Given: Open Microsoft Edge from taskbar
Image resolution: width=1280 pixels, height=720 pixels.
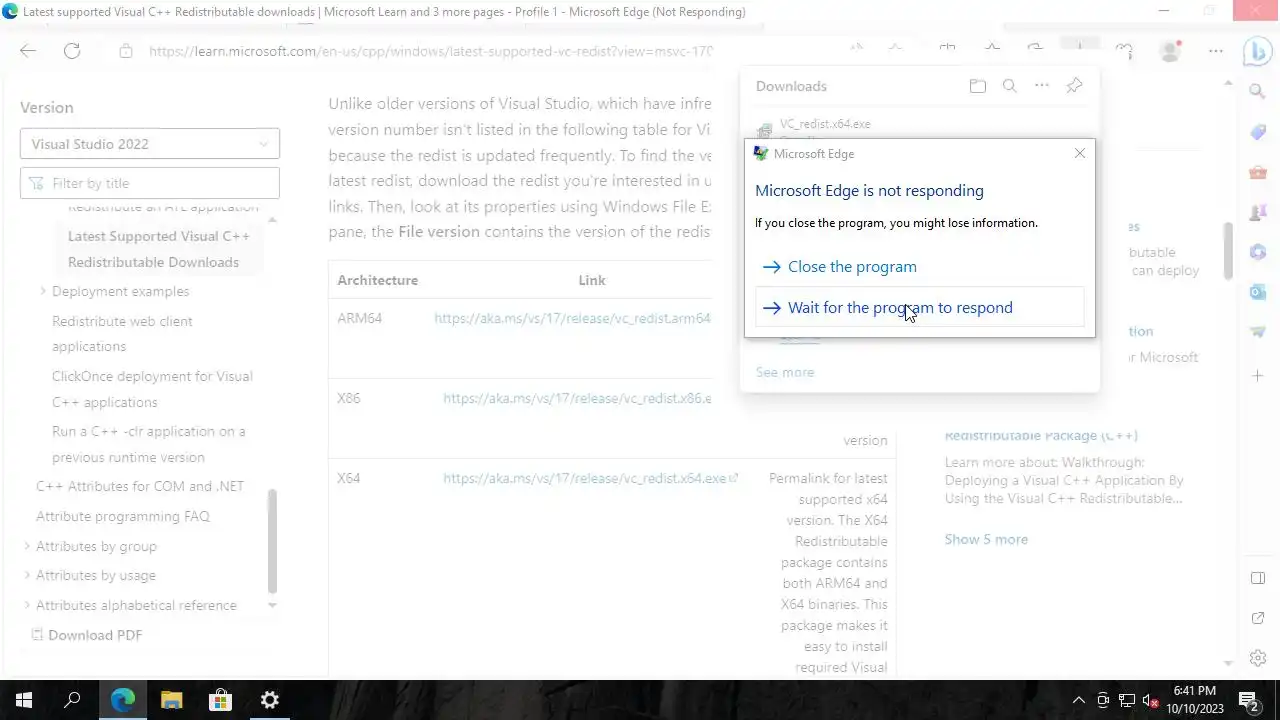Looking at the screenshot, I should pos(122,700).
